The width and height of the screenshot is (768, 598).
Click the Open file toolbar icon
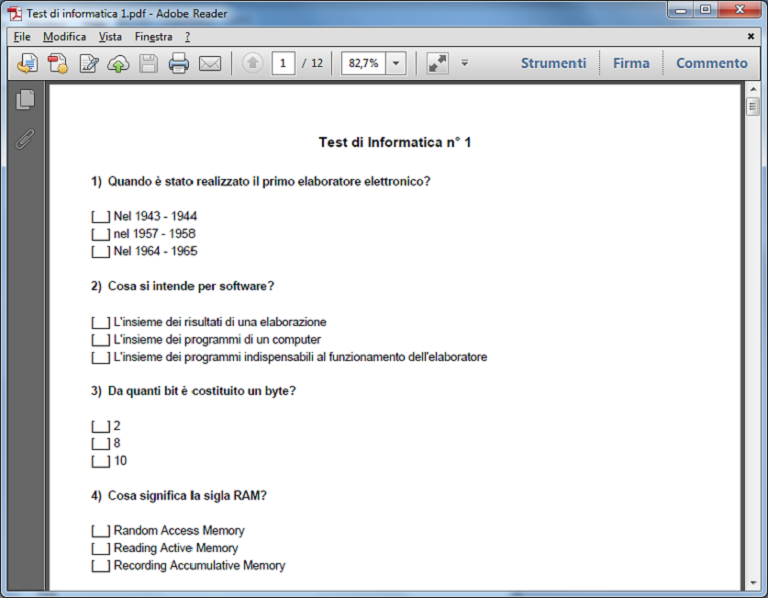pos(27,63)
